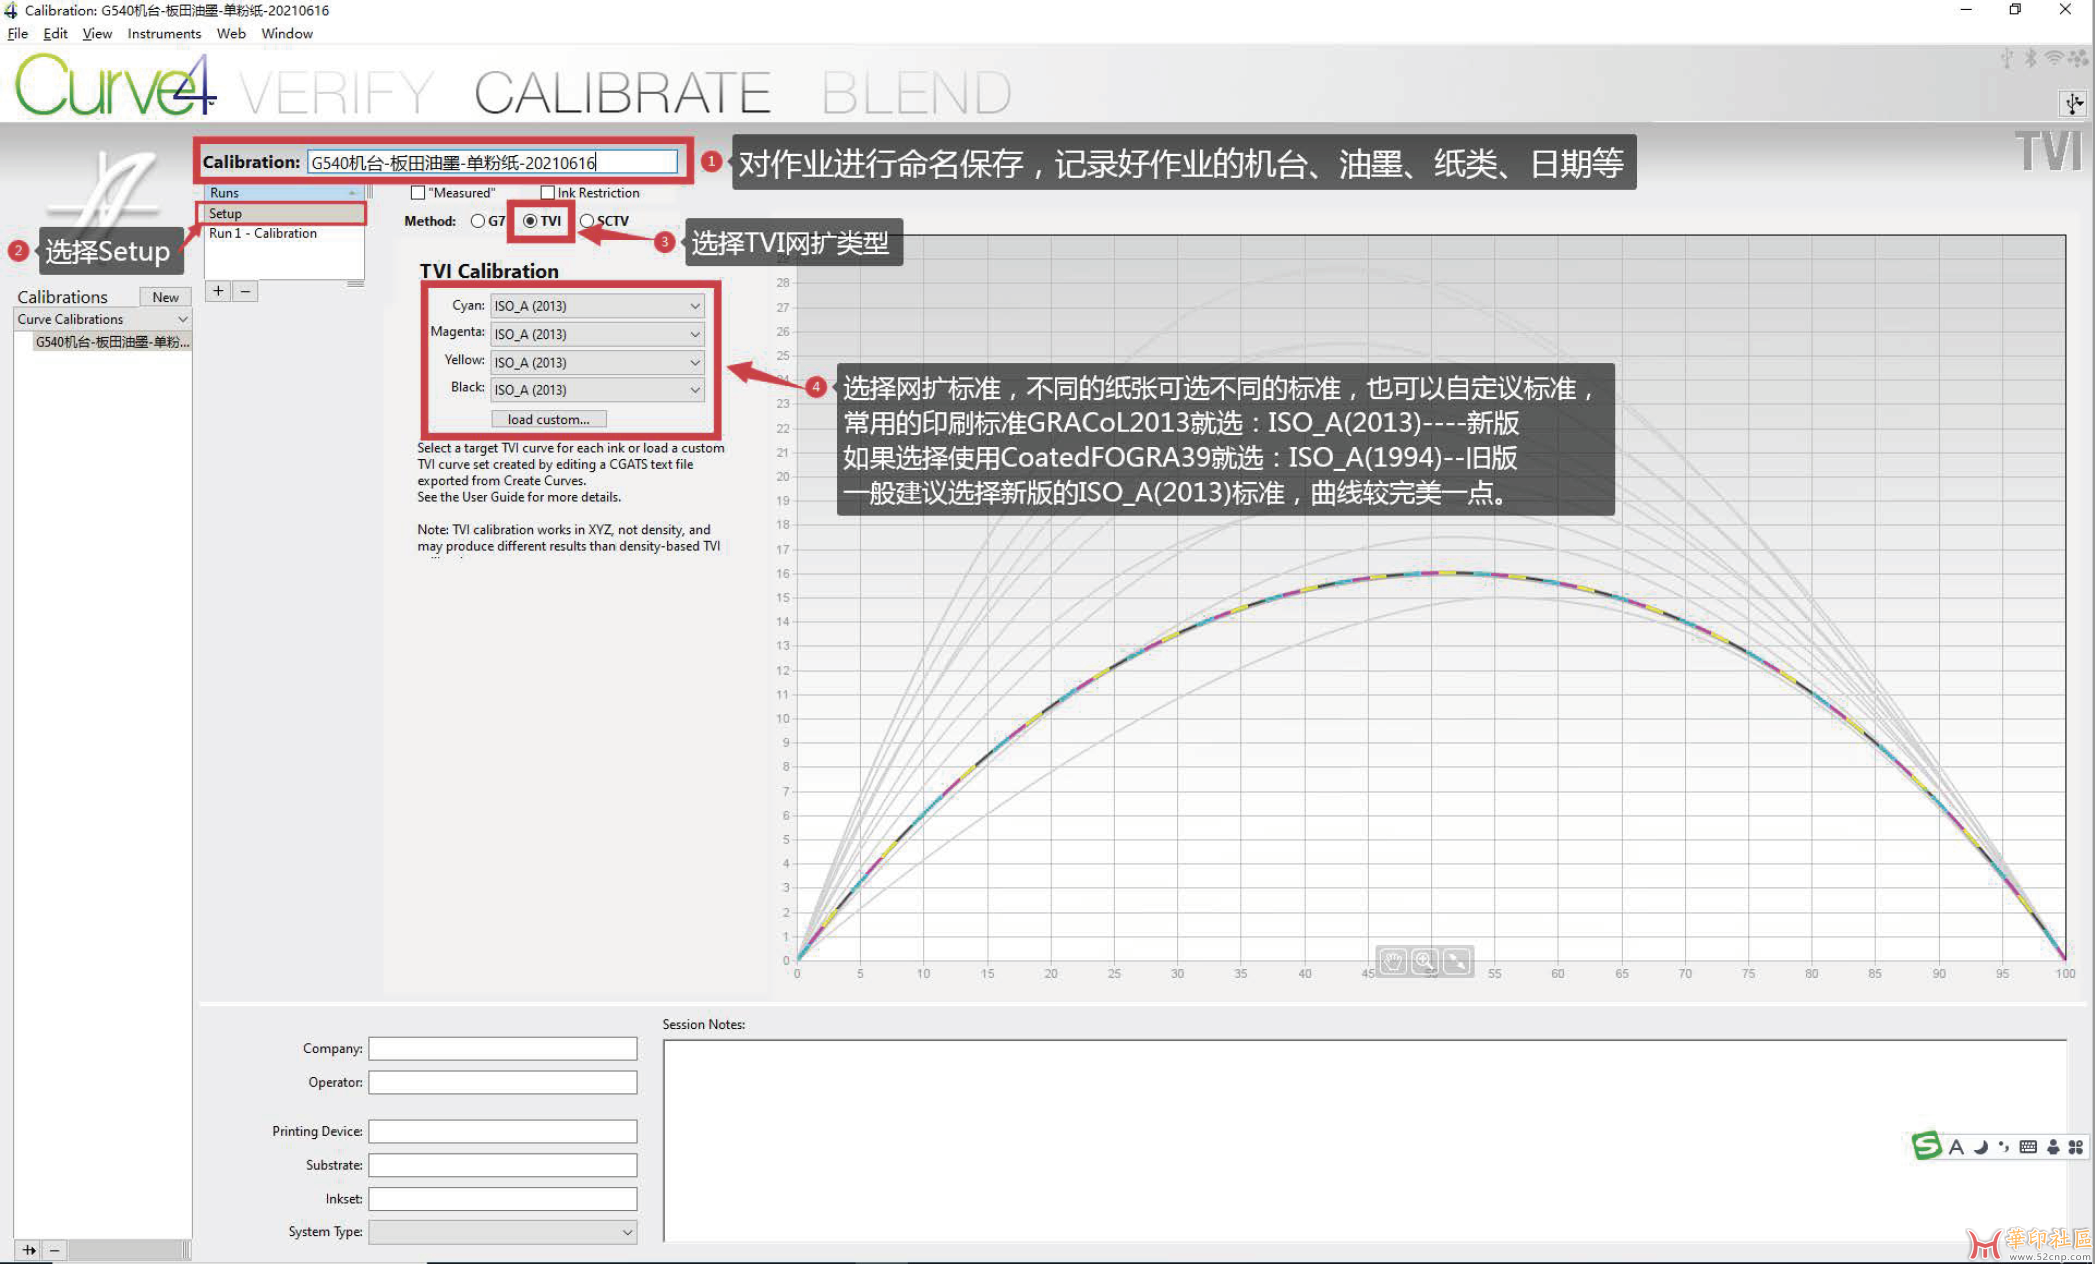The height and width of the screenshot is (1264, 2095).
Task: Select the pan hand tool on graph
Action: click(x=1393, y=961)
